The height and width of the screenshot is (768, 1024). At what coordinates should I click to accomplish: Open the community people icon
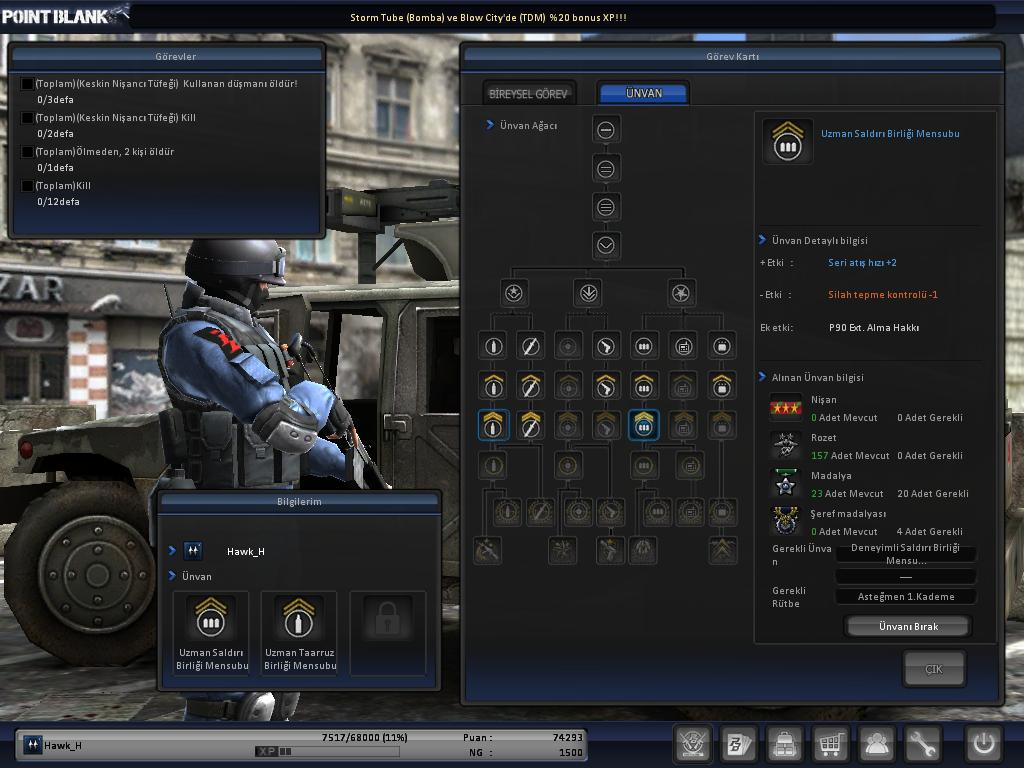pos(876,744)
